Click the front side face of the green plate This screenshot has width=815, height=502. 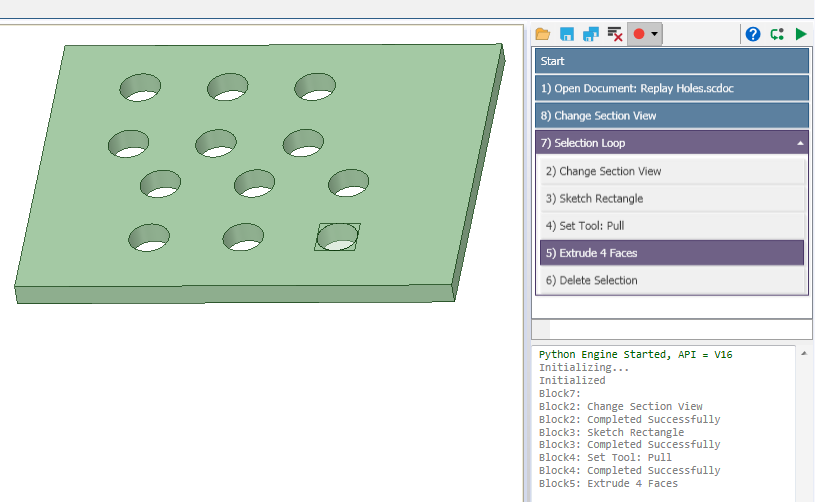pos(234,294)
